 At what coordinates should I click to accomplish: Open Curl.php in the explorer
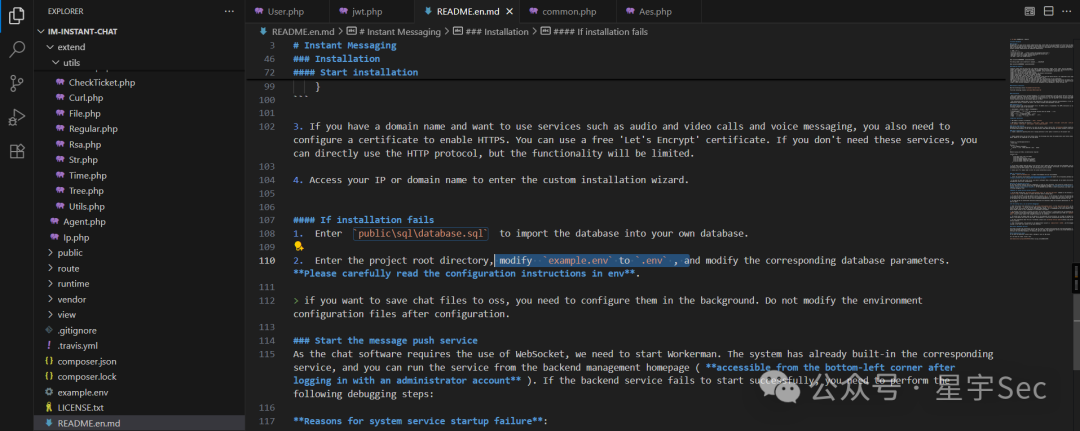click(x=86, y=98)
